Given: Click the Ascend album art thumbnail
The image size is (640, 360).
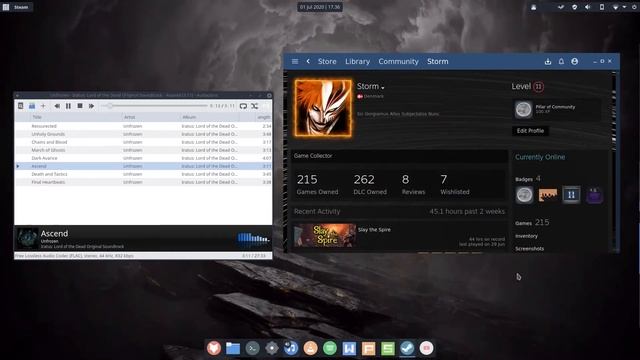Looking at the screenshot, I should (27, 238).
